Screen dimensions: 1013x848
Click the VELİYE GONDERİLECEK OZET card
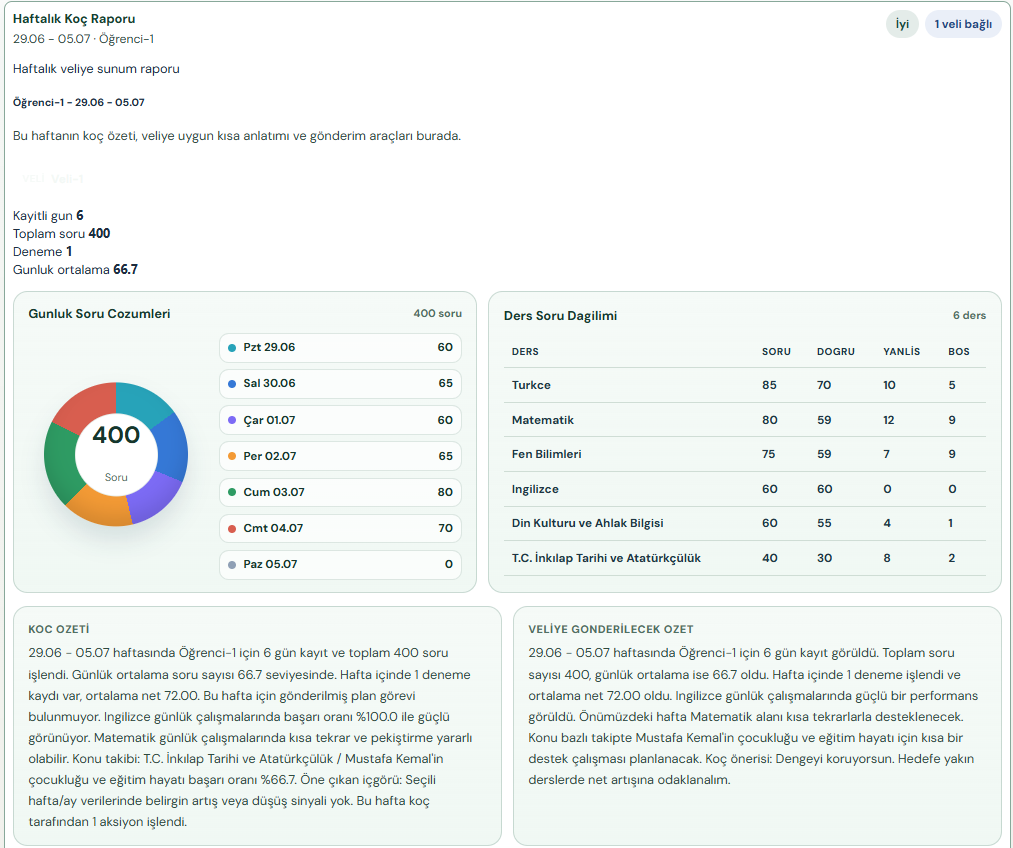click(757, 725)
